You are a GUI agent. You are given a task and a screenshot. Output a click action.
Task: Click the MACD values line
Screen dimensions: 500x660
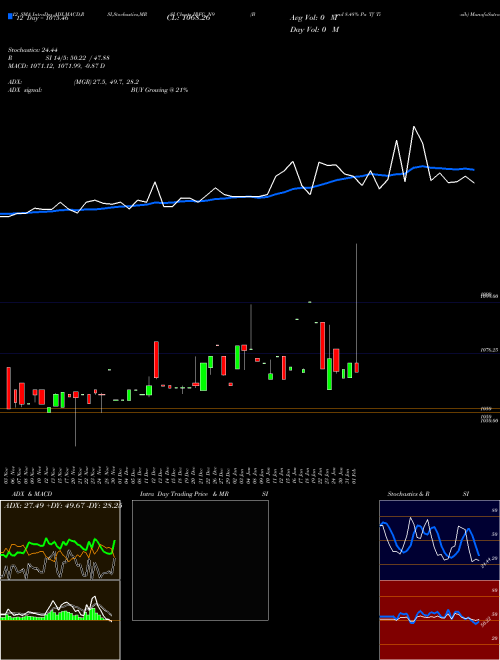[56, 66]
